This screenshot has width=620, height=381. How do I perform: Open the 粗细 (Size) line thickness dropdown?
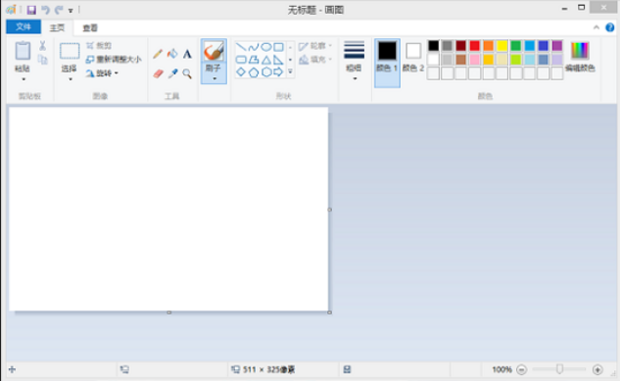point(354,60)
